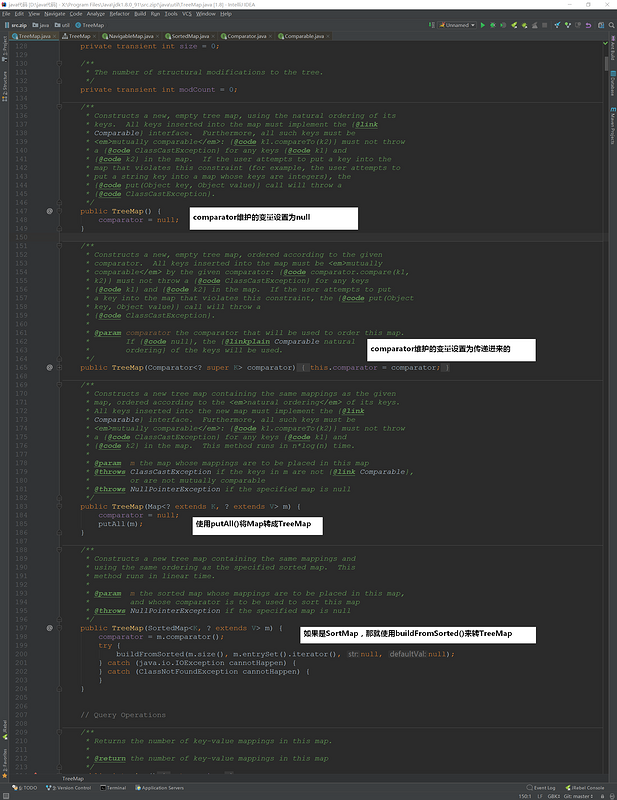Click the JRebel run rocket icon
This screenshot has height=800, width=617.
click(x=514, y=25)
